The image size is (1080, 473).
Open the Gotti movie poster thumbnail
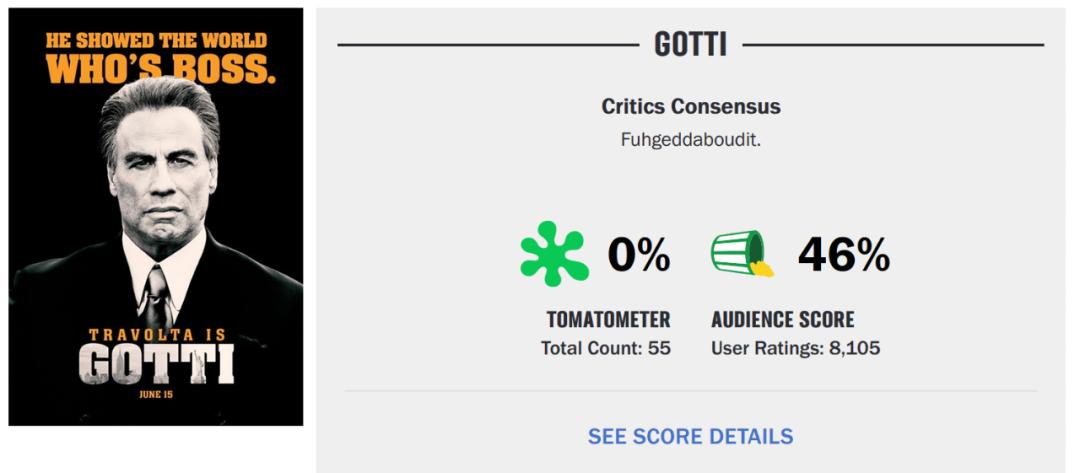pos(156,217)
